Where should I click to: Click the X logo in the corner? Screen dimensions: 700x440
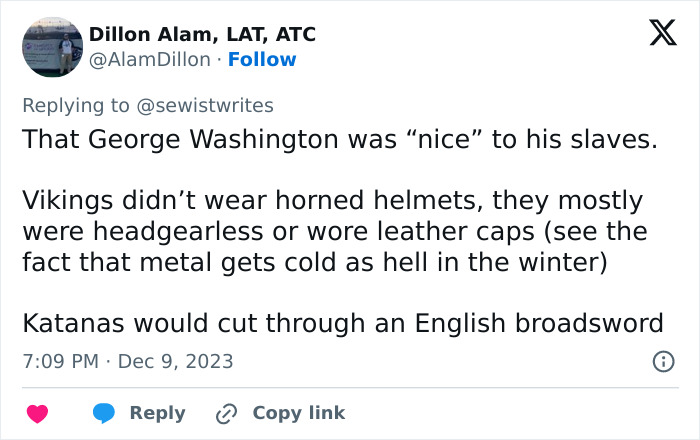click(x=656, y=35)
